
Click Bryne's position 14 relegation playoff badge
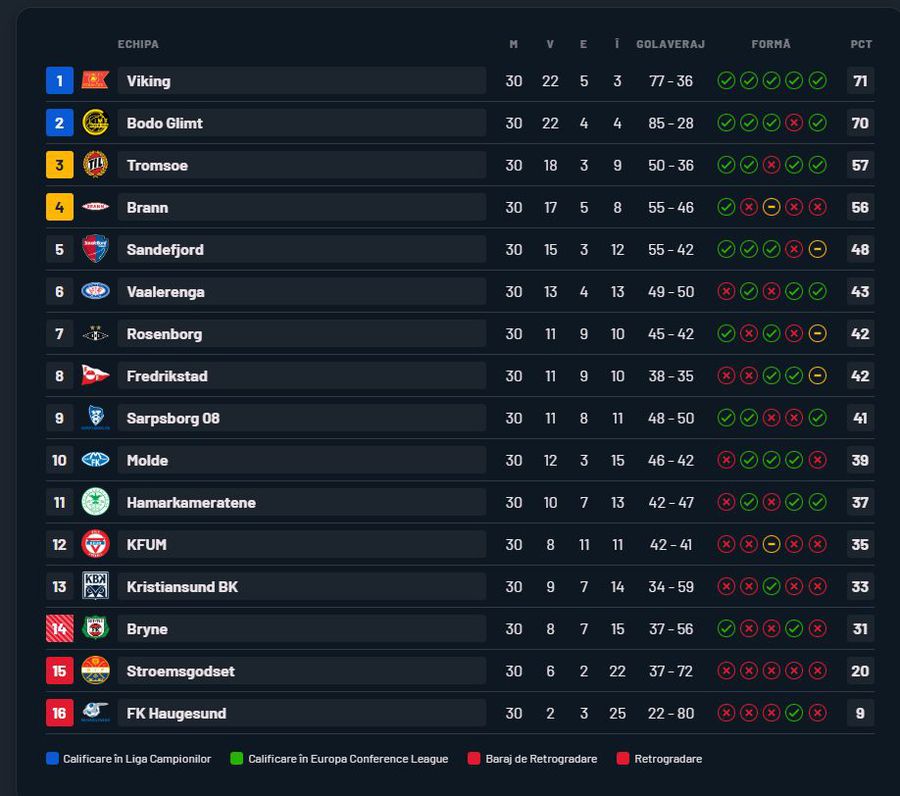[x=59, y=628]
